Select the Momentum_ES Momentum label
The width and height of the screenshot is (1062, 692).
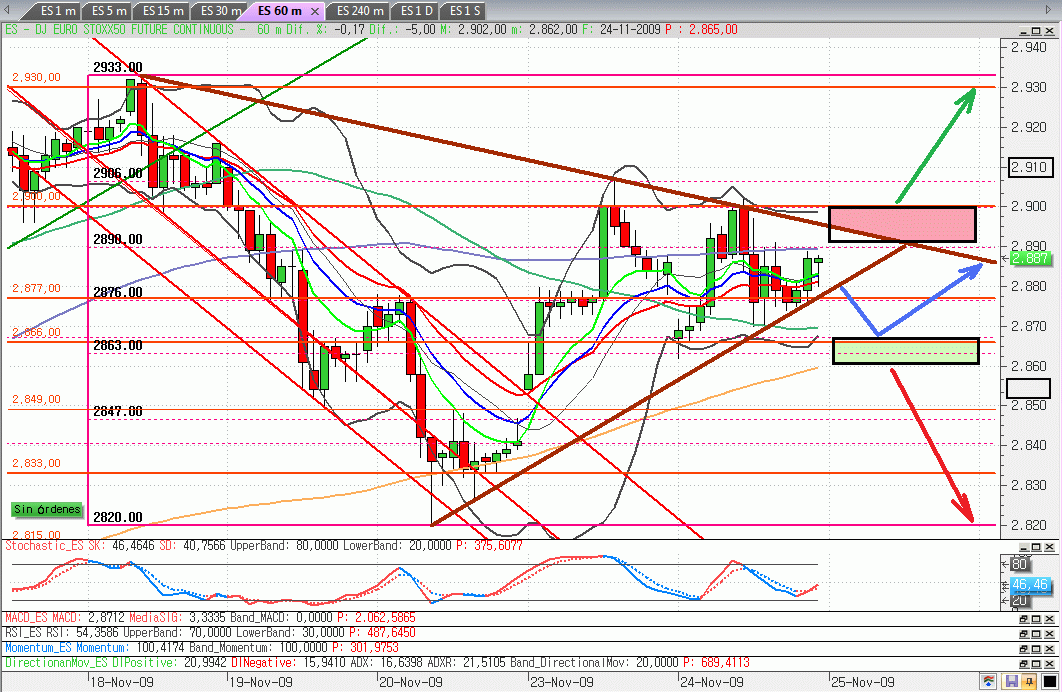66,648
